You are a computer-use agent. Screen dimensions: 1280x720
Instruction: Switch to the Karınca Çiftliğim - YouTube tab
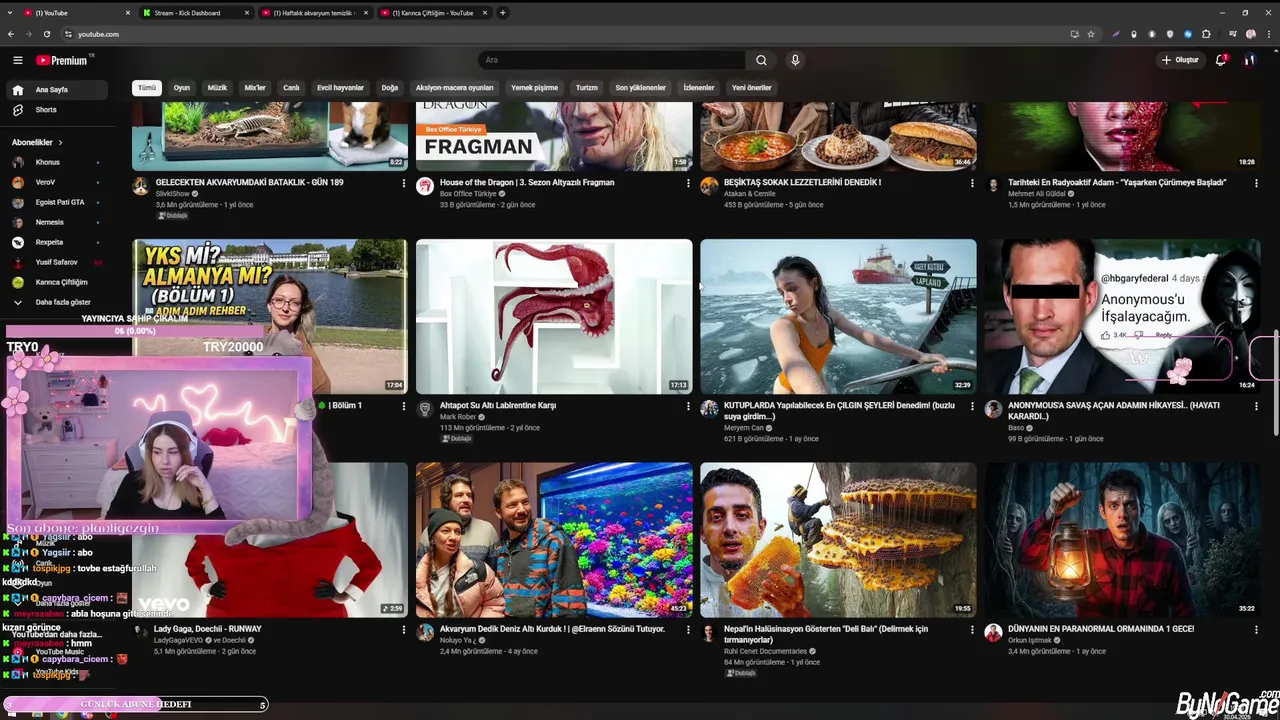[433, 13]
